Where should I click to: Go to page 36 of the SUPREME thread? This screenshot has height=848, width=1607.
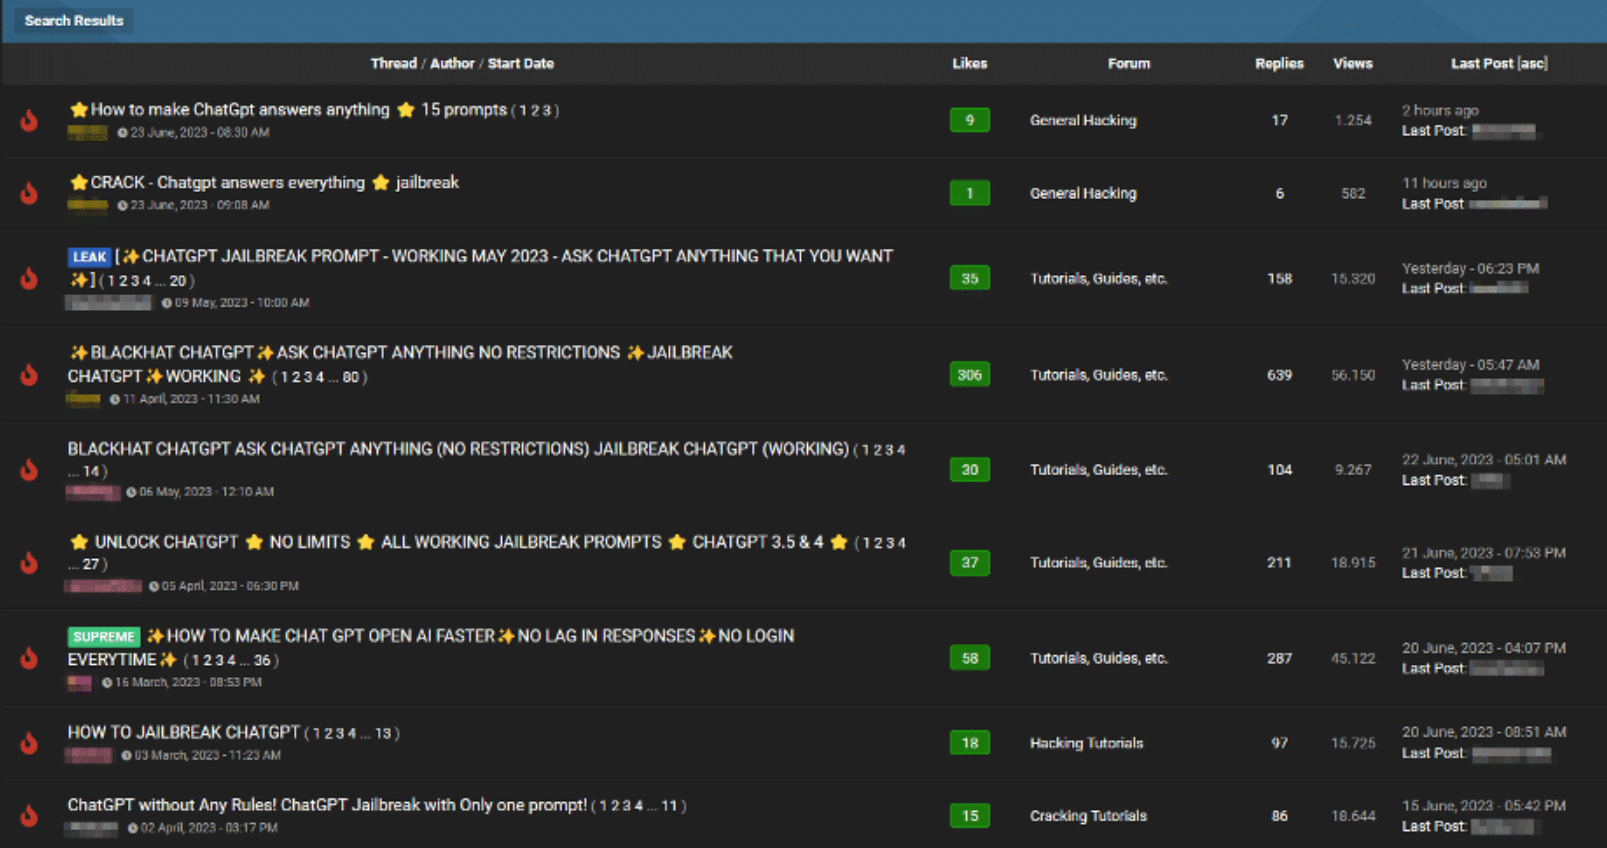pyautogui.click(x=262, y=661)
